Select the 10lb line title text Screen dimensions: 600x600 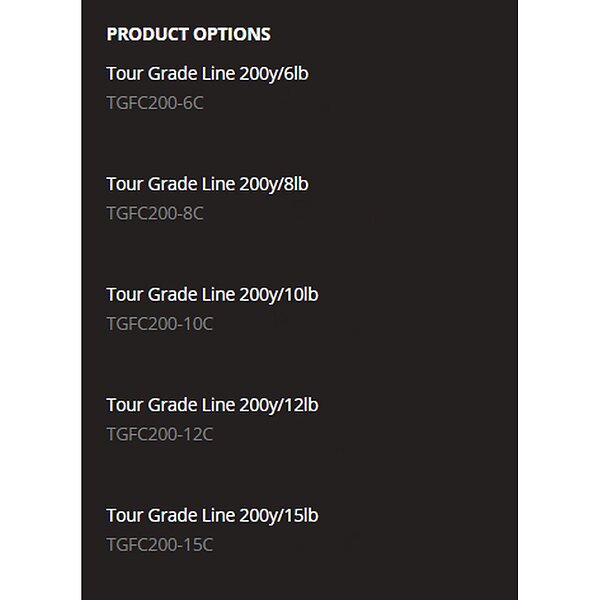[x=212, y=295]
